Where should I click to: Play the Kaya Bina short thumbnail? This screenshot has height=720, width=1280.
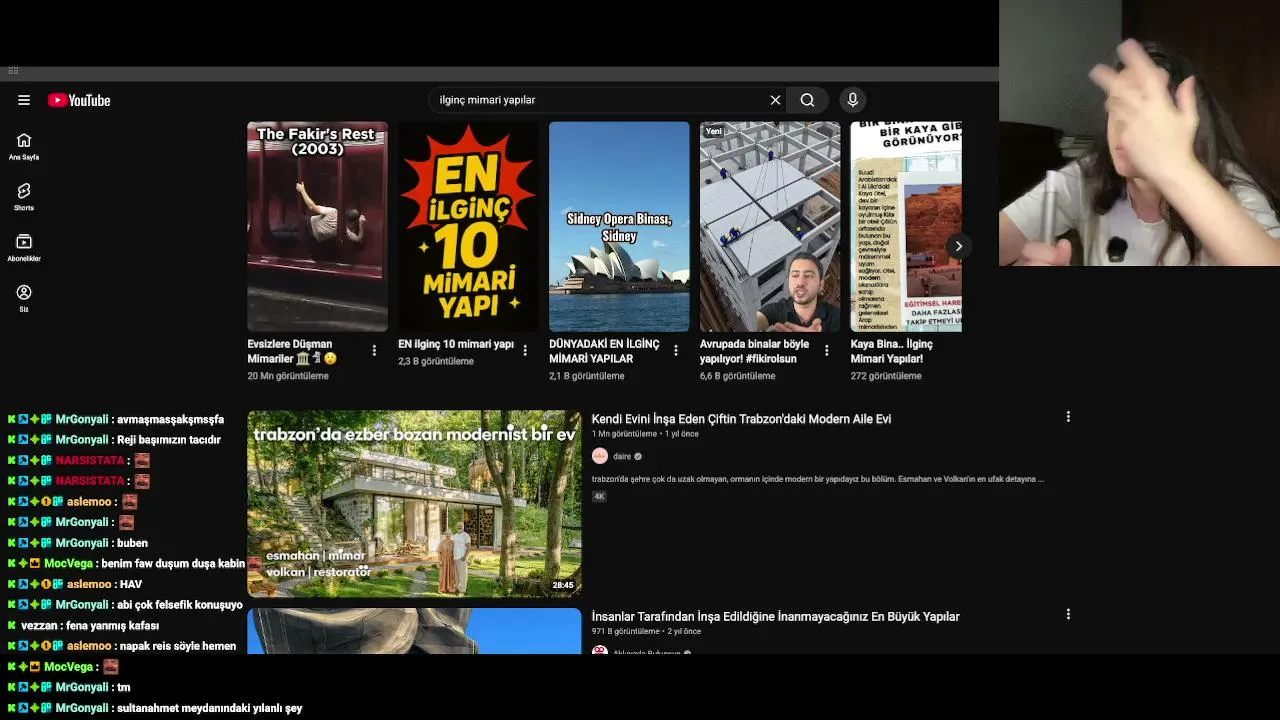coord(906,227)
